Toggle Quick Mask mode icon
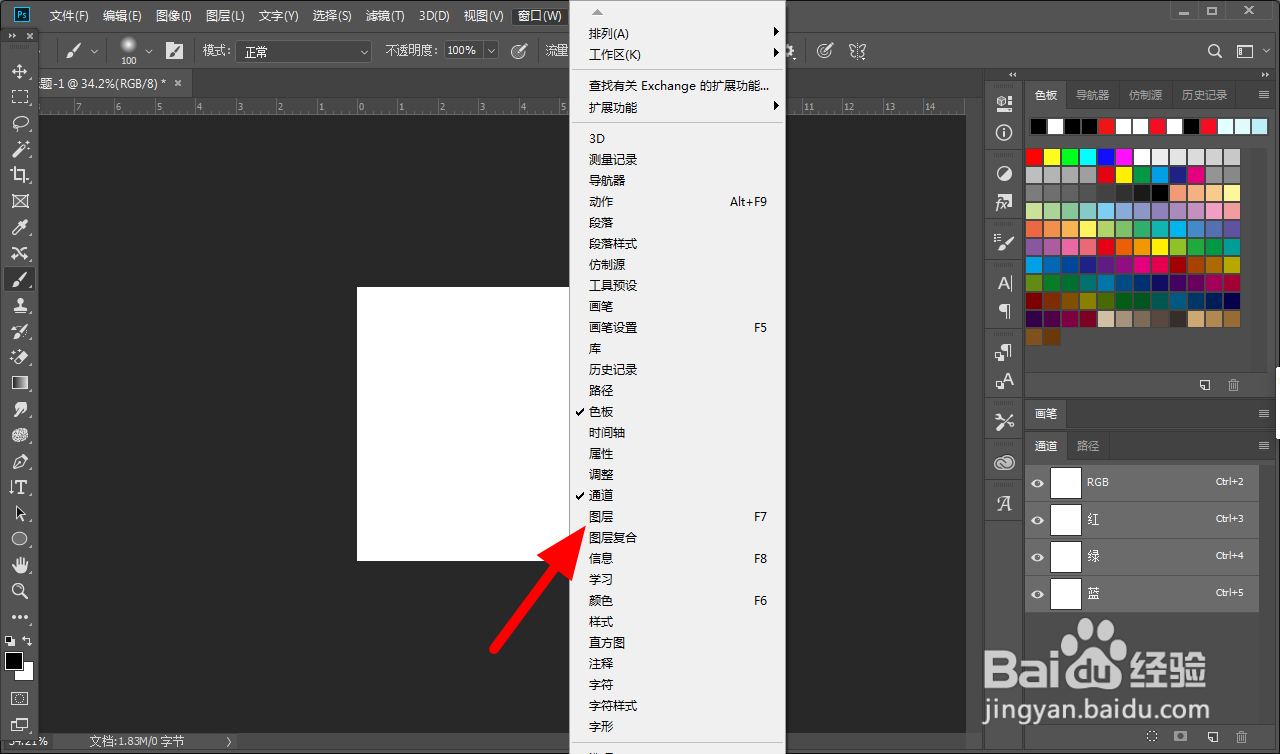This screenshot has width=1280, height=754. tap(19, 698)
